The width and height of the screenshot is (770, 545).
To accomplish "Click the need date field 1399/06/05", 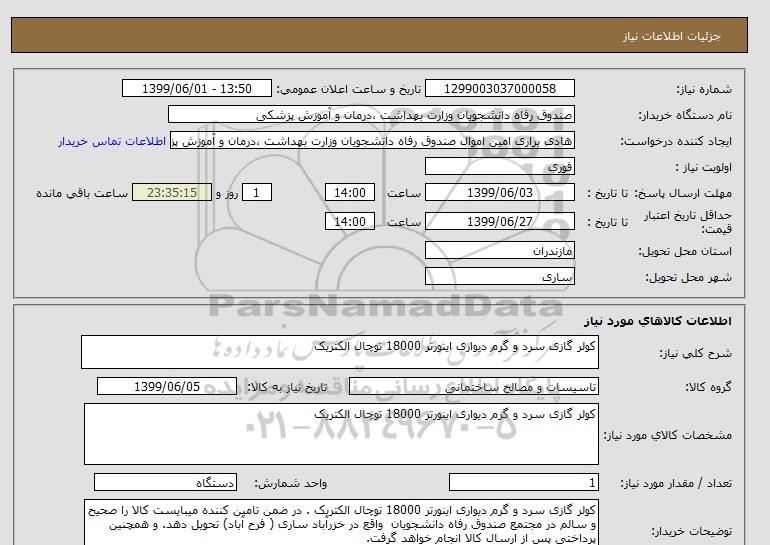I will pos(167,386).
